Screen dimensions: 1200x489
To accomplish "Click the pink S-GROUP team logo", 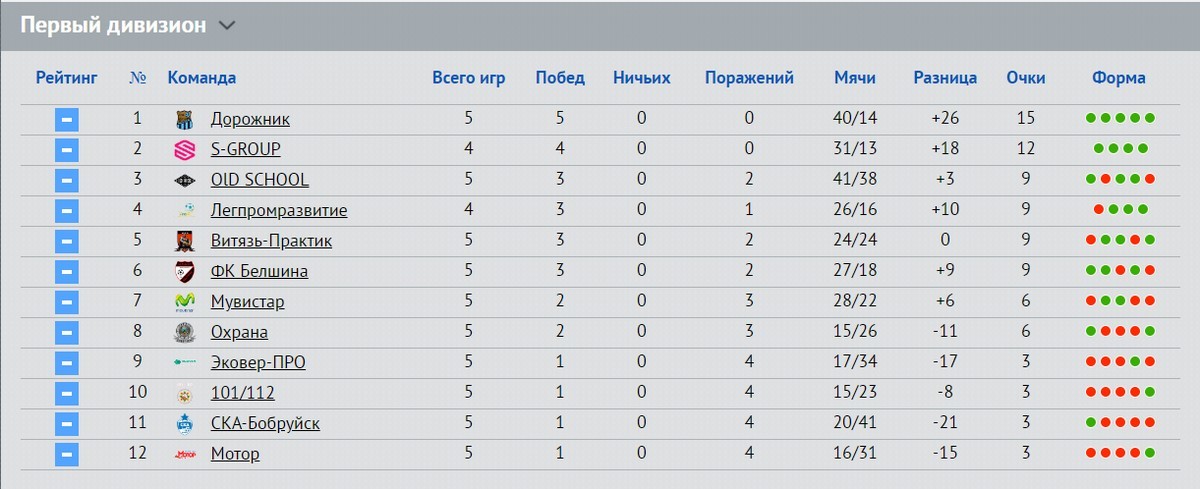I will point(185,150).
